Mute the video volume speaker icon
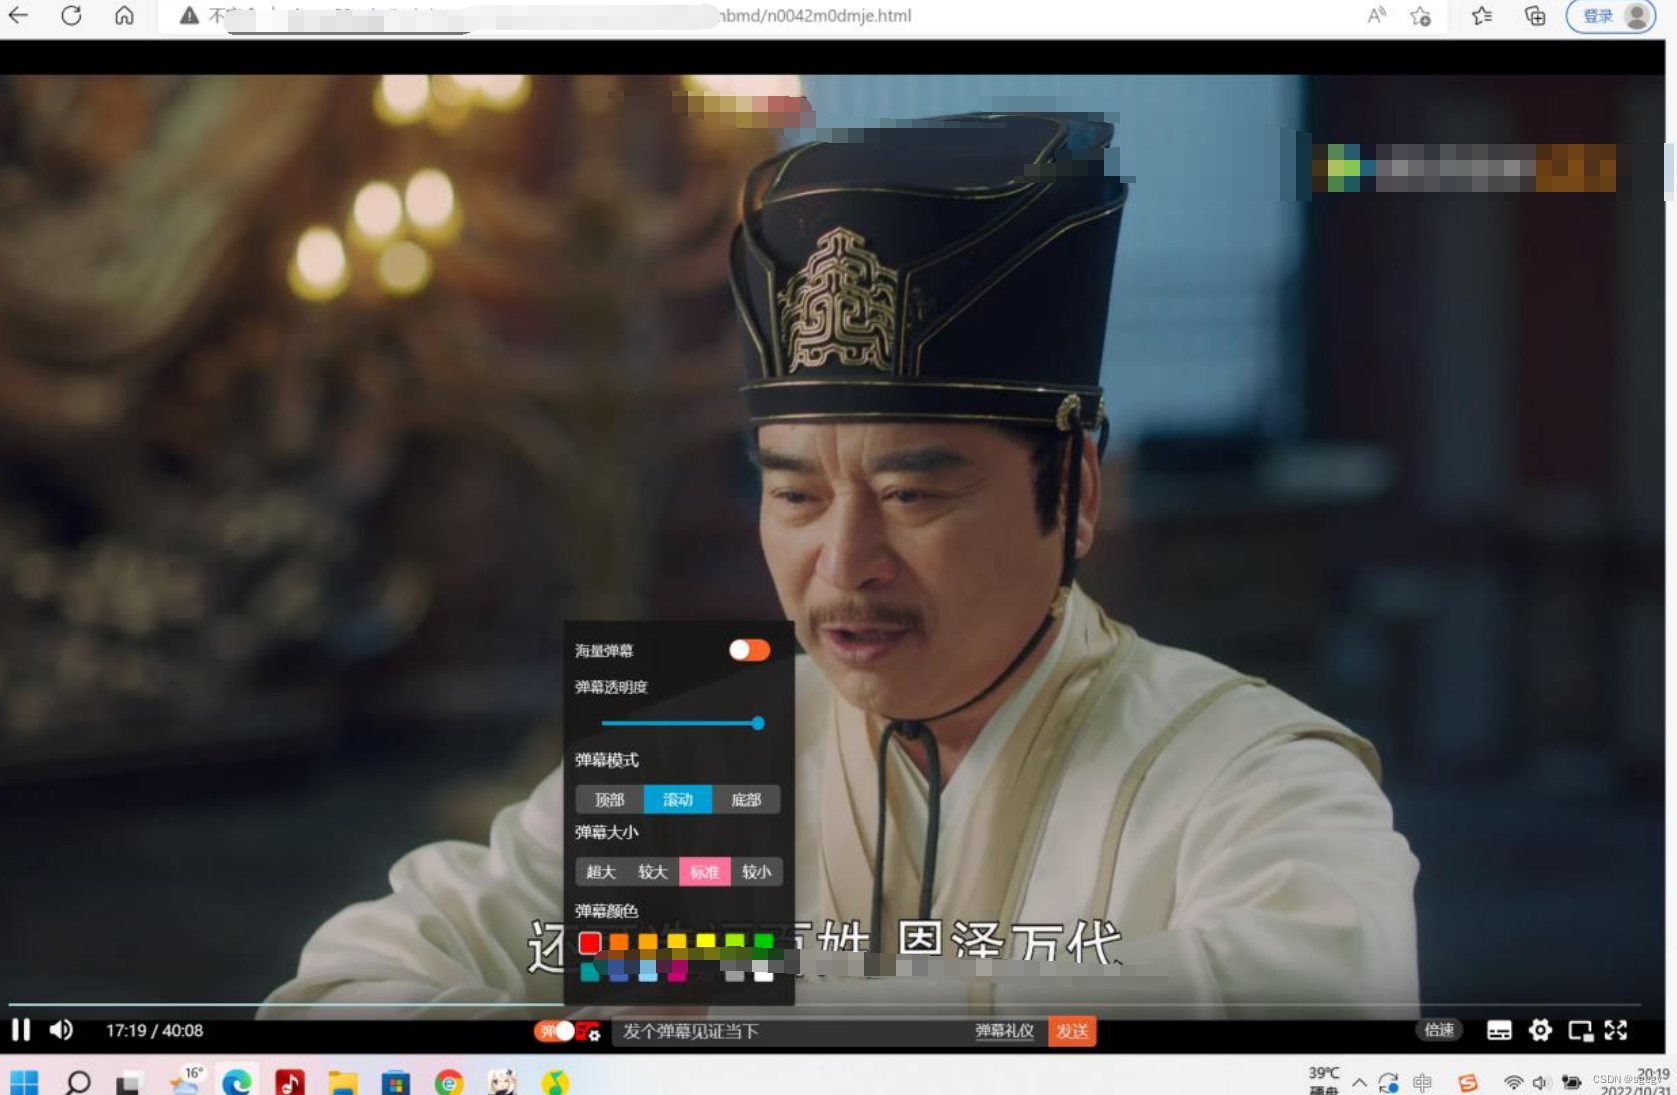Viewport: 1677px width, 1095px height. (61, 1030)
